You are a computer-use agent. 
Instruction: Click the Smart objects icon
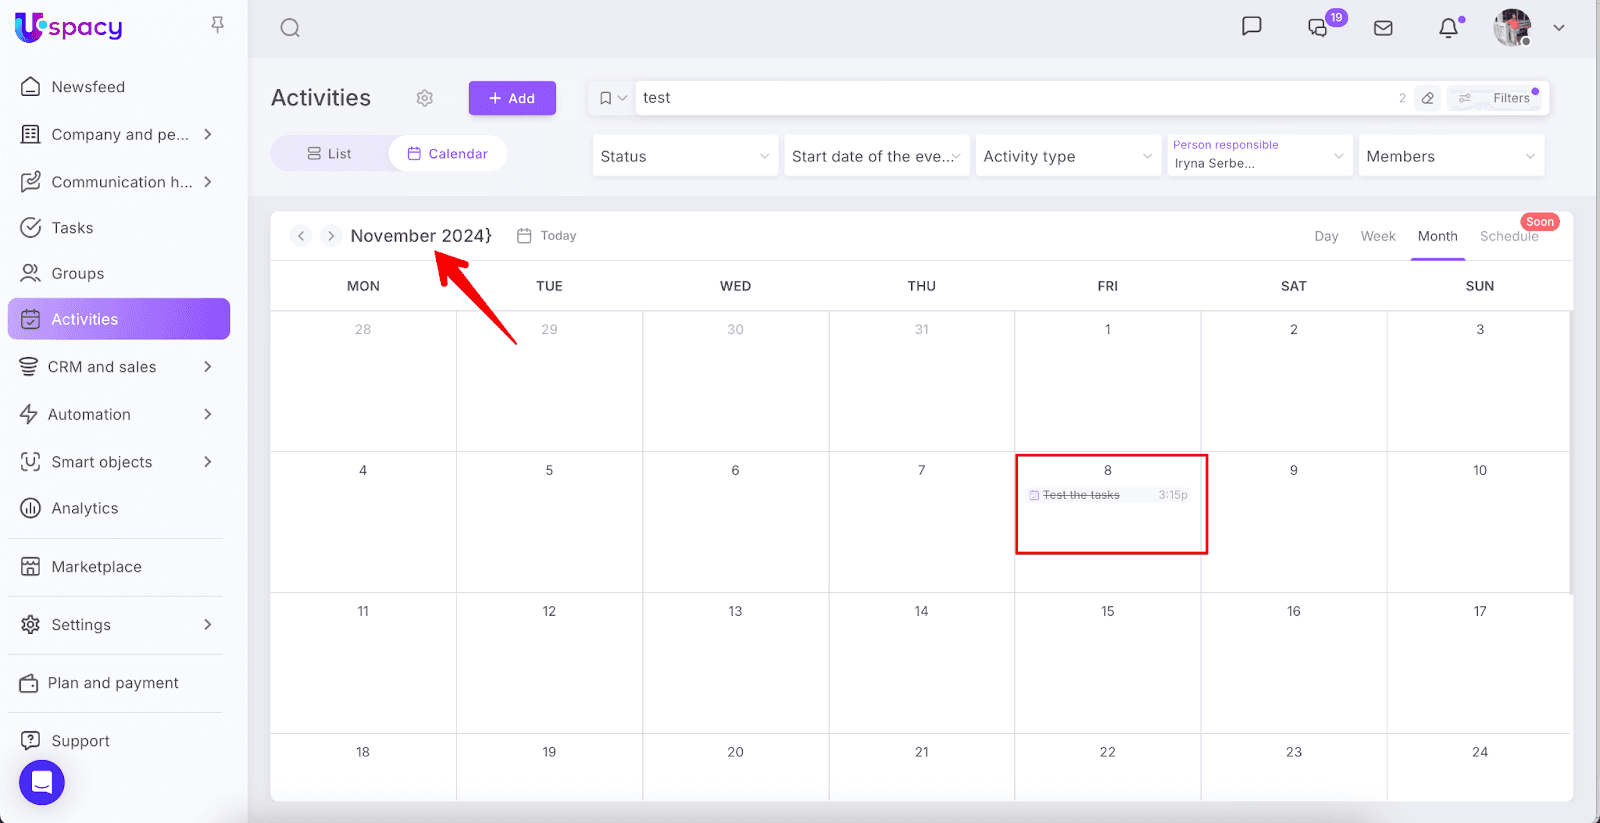pos(31,462)
